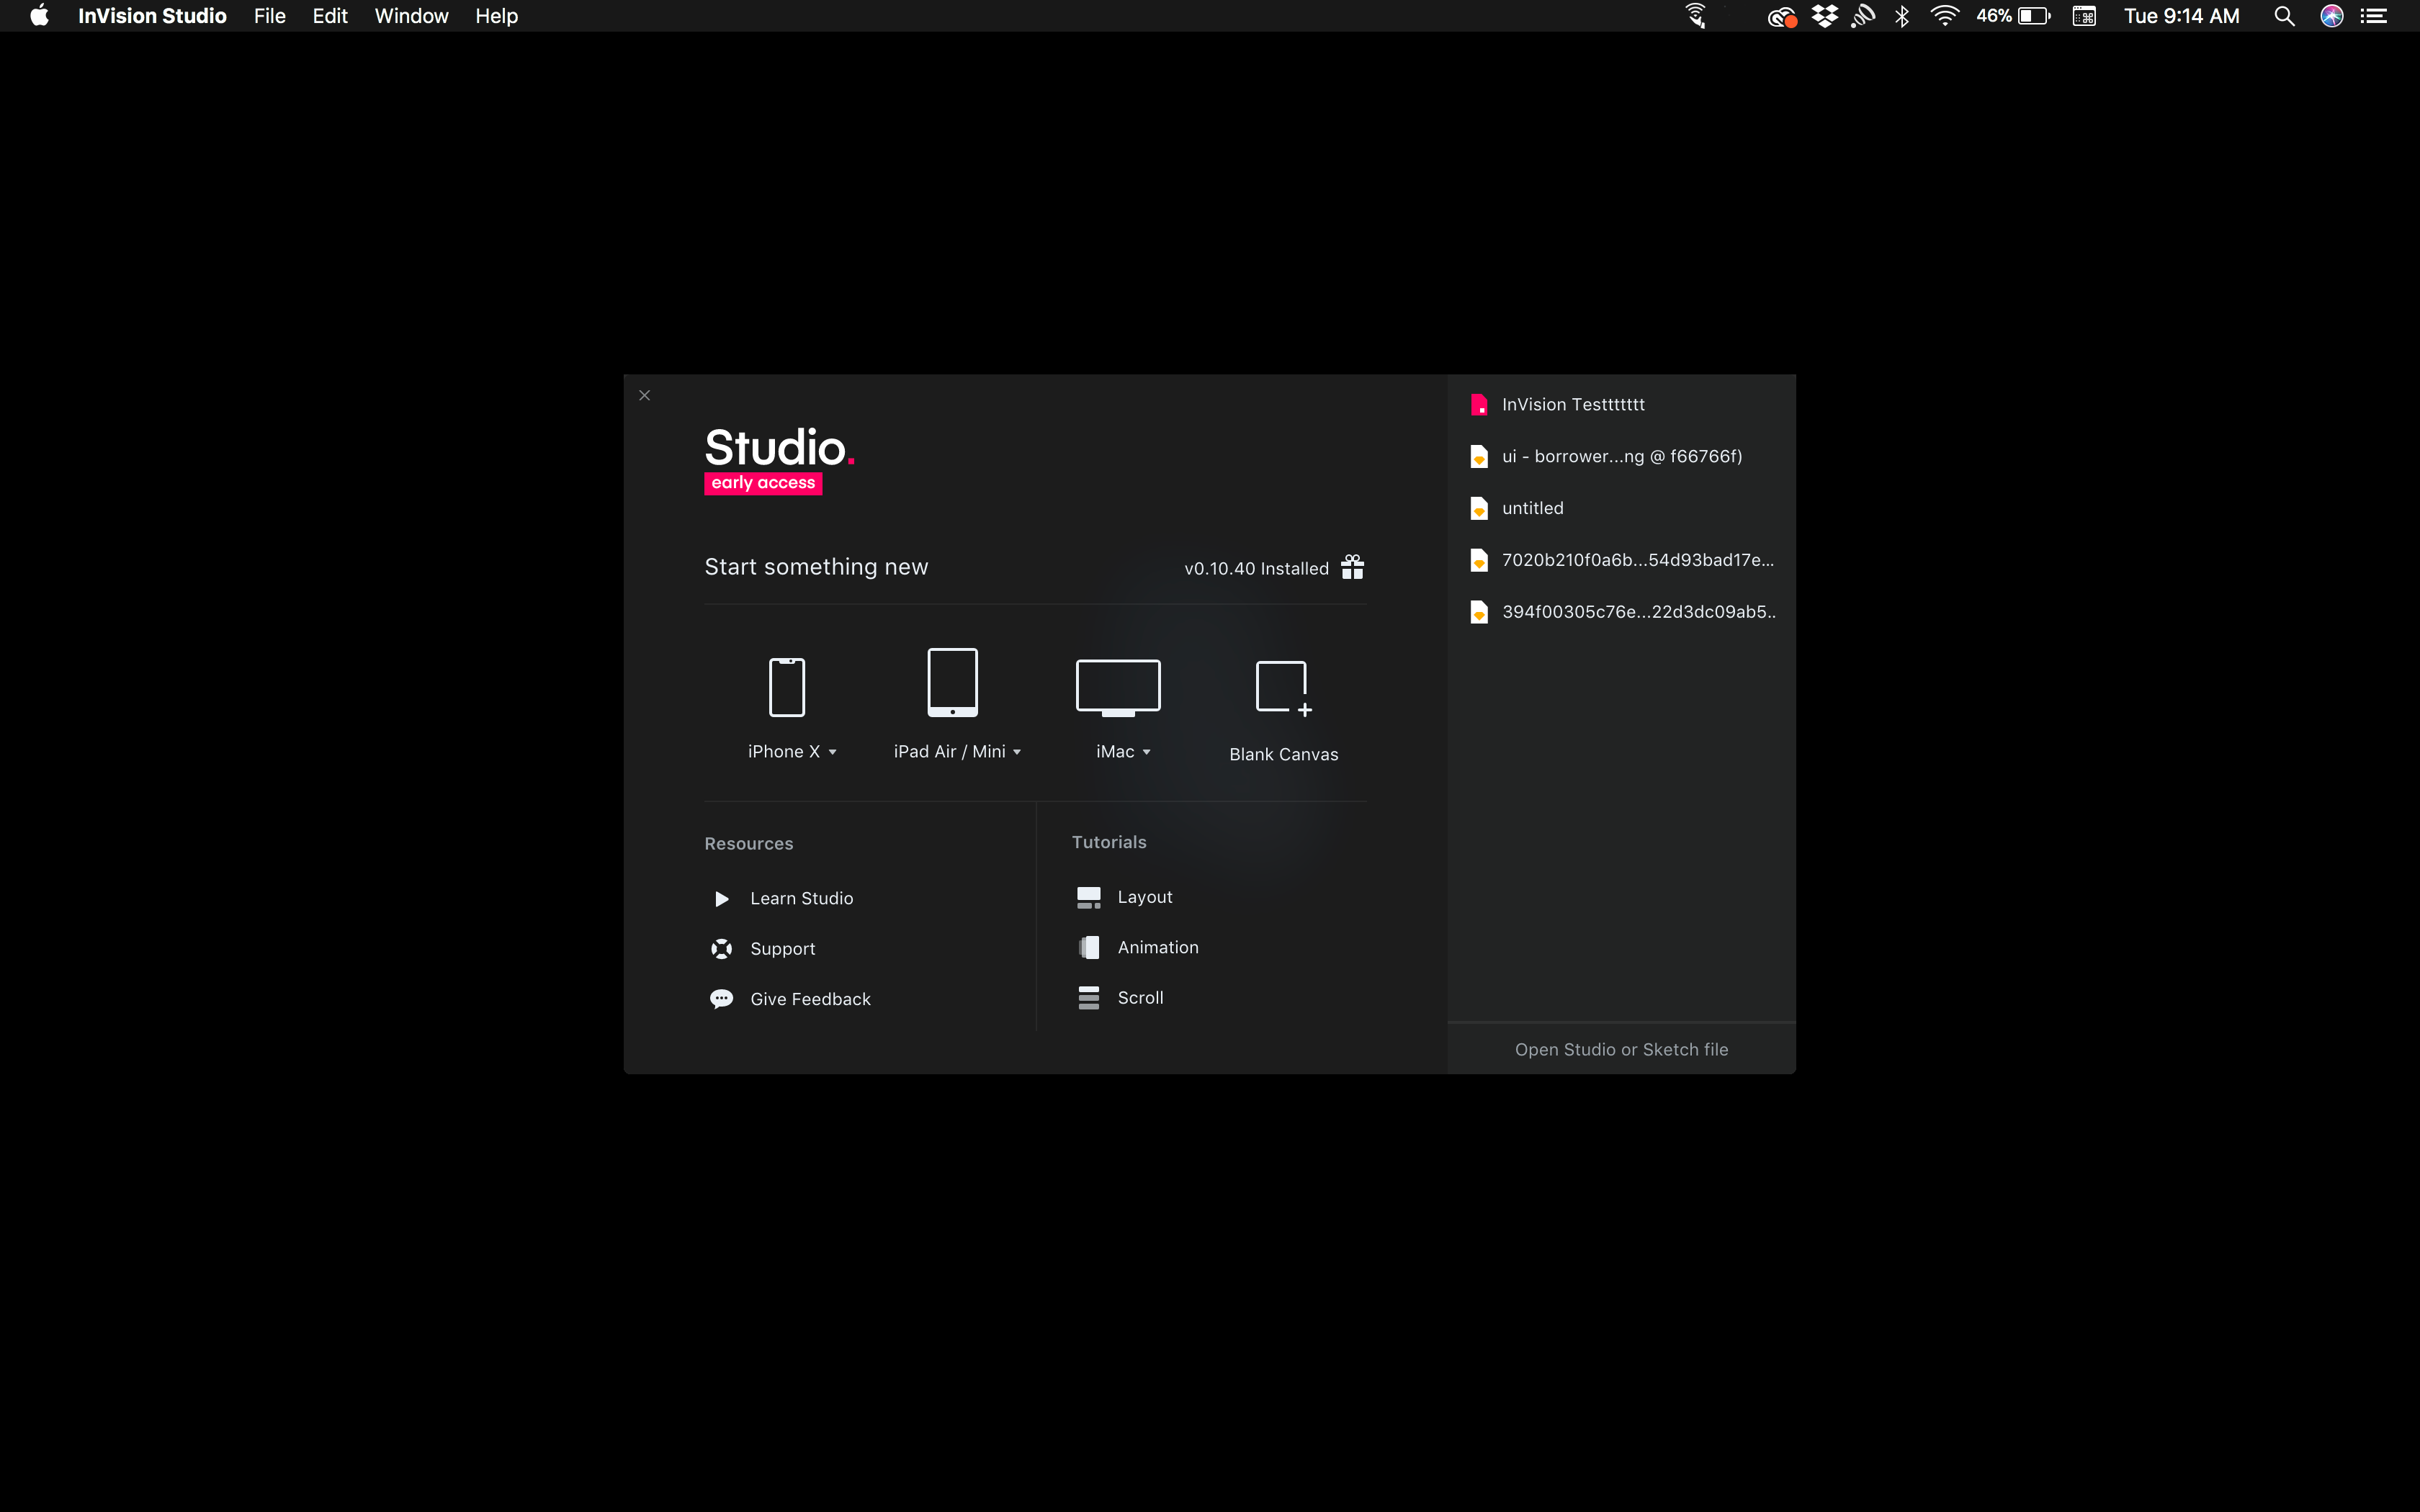Viewport: 2420px width, 1512px height.
Task: Click the iPad Air / Mini tablet icon
Action: [x=952, y=683]
